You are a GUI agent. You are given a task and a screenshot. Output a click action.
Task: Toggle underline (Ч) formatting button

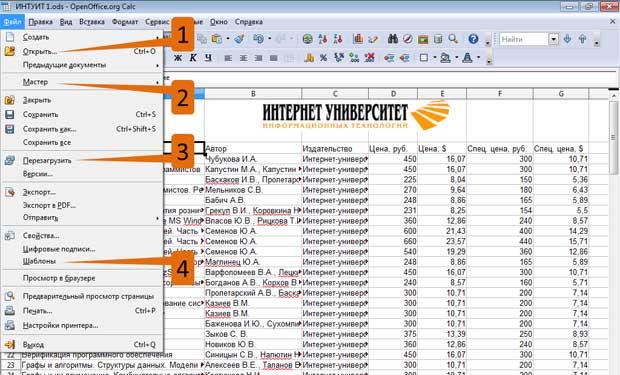click(208, 58)
